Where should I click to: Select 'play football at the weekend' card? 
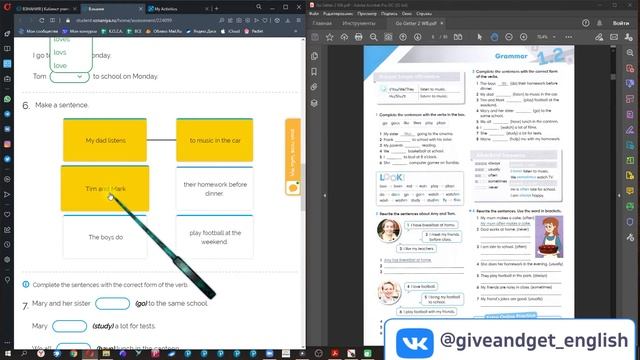click(215, 237)
